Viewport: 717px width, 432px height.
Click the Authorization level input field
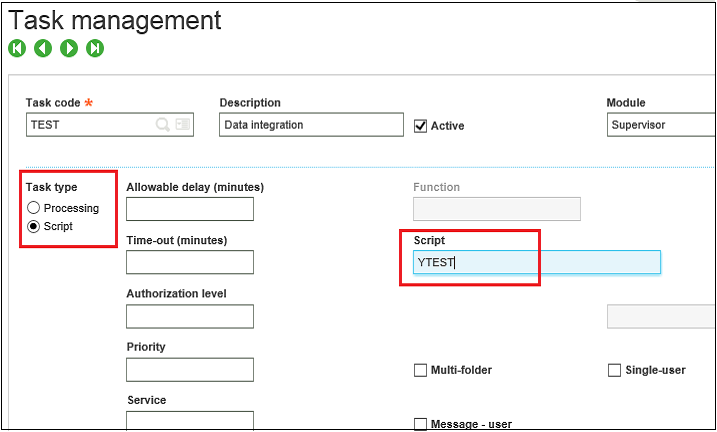pyautogui.click(x=190, y=316)
